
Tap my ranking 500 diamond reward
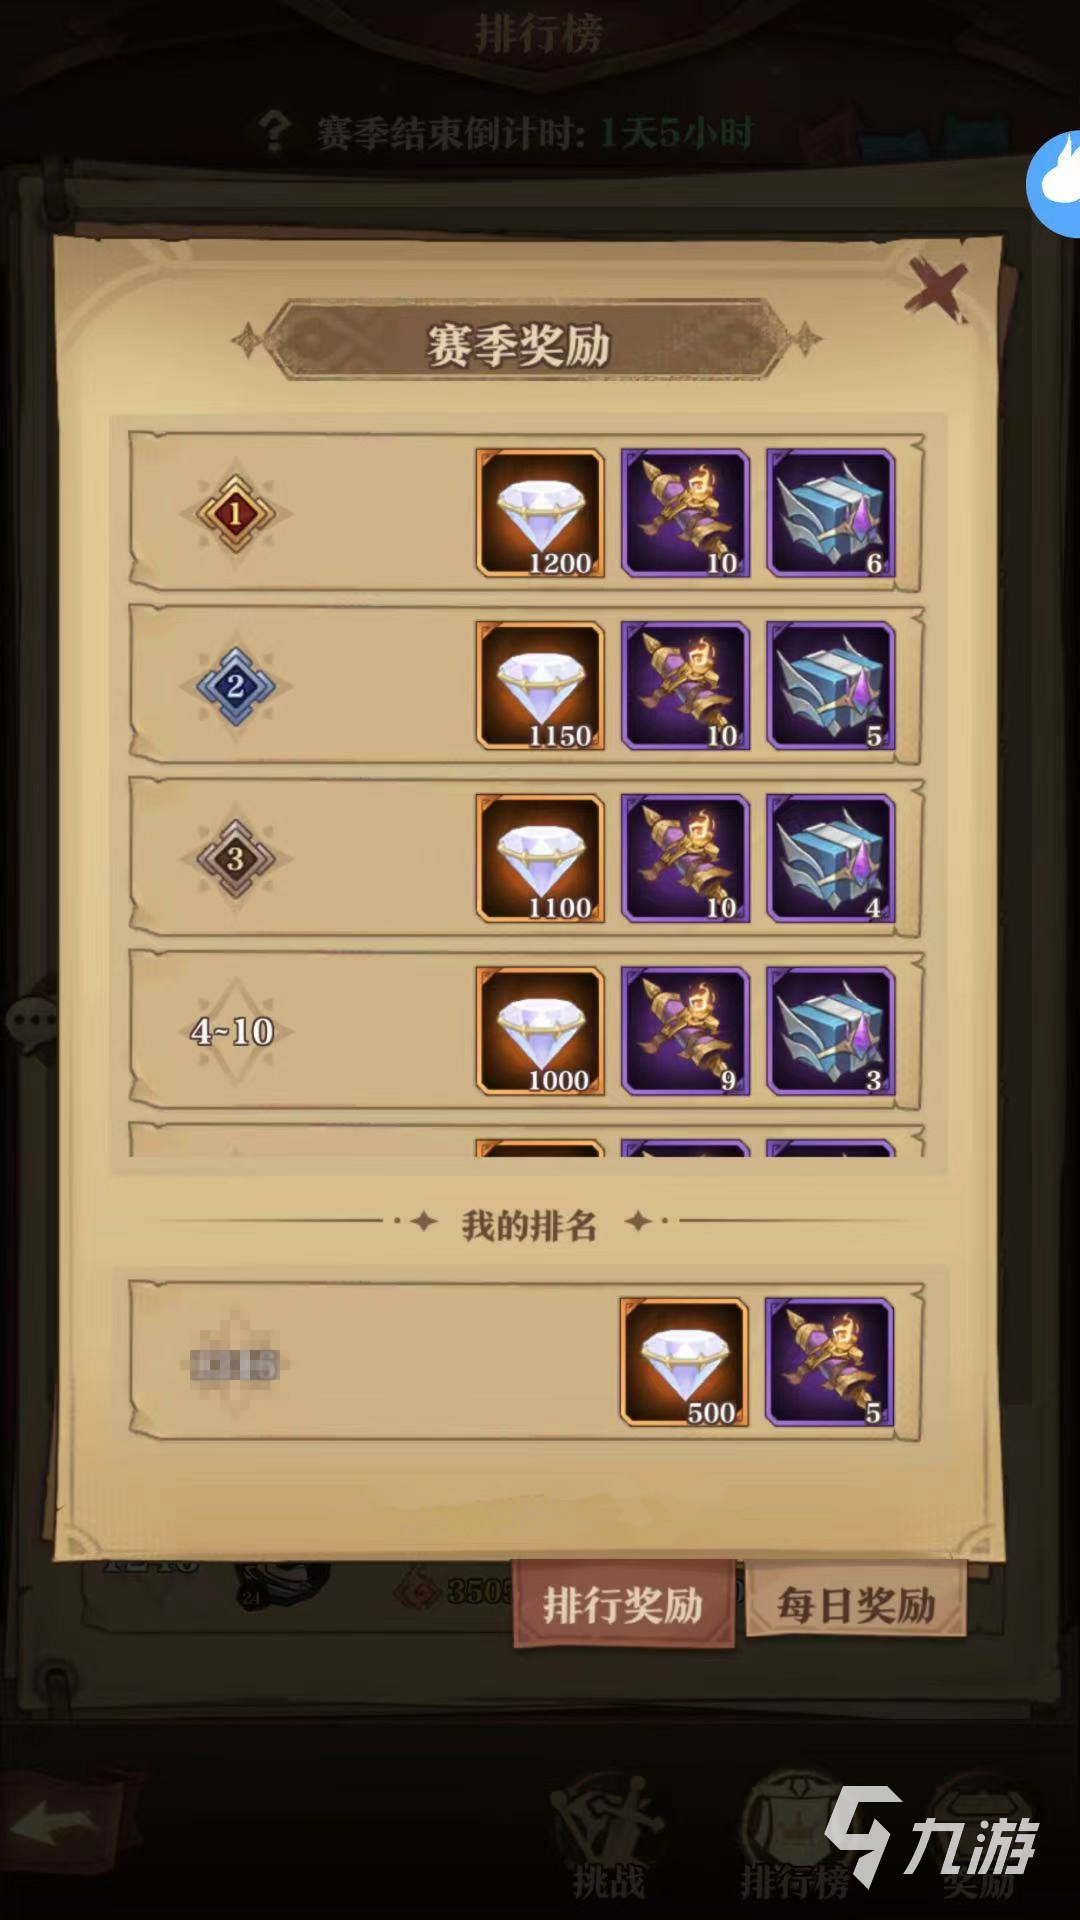(684, 1362)
